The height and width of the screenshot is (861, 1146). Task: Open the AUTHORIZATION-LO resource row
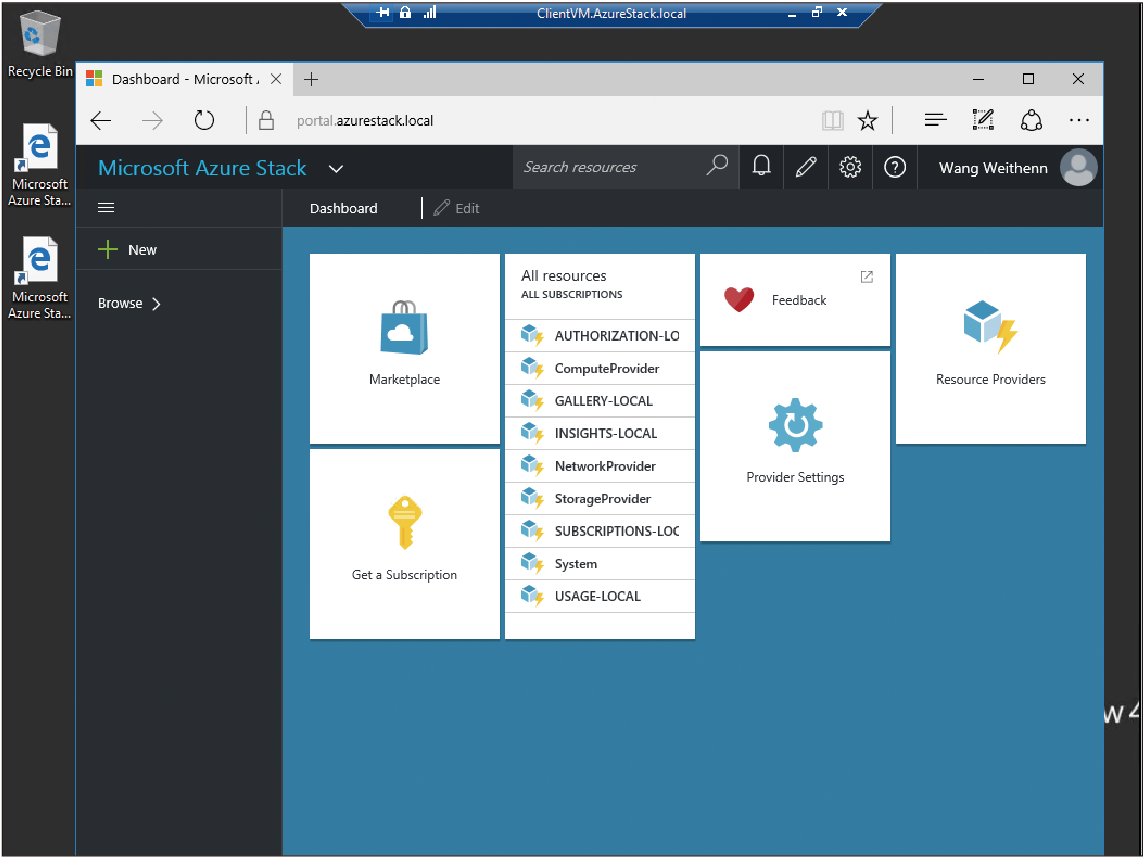click(x=599, y=335)
